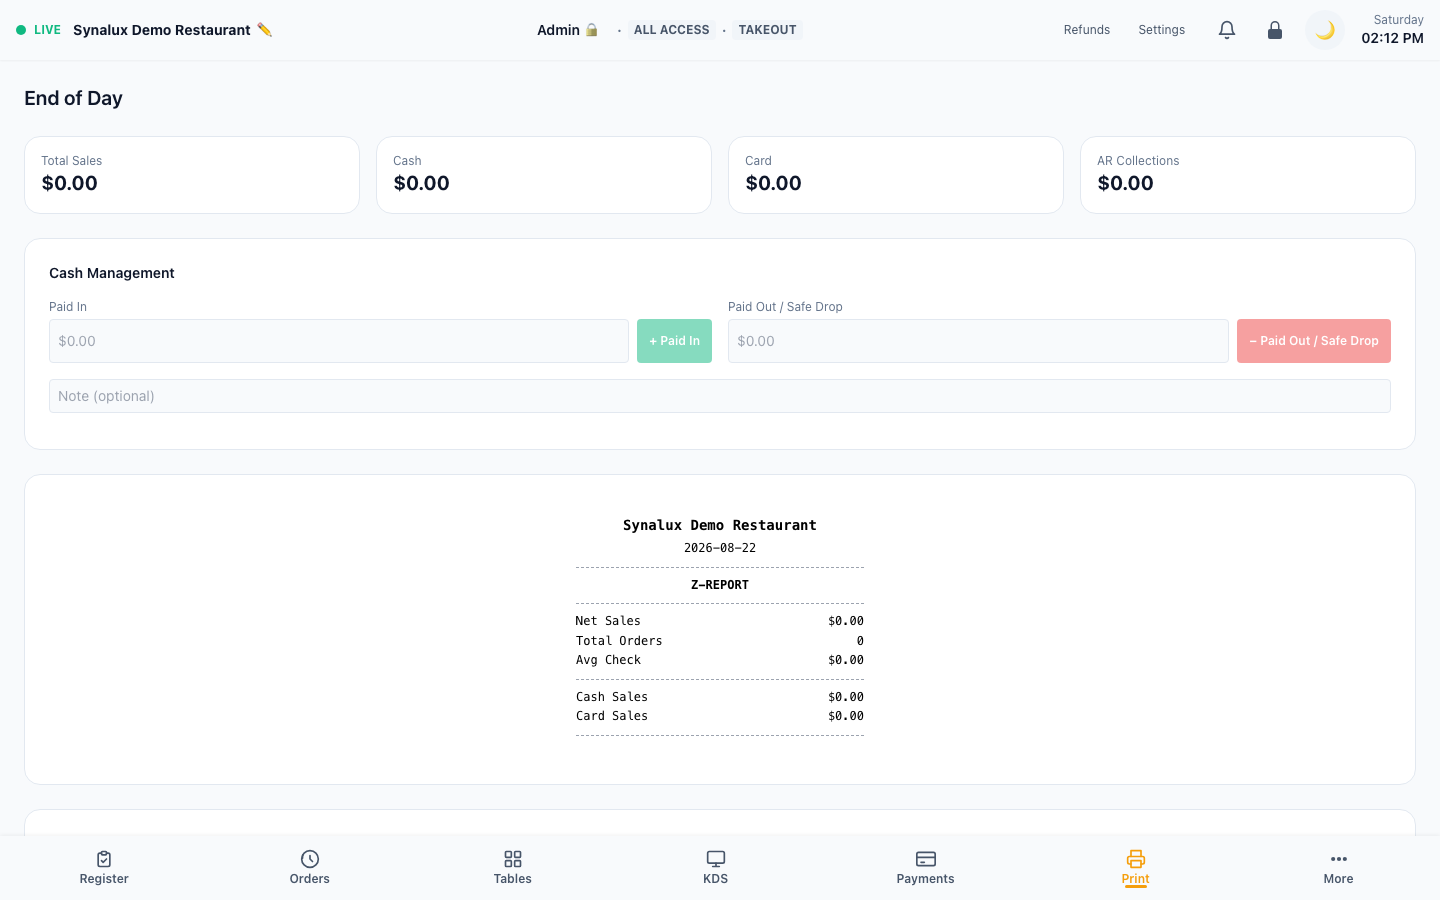Click the Tables grid icon

pos(513,859)
